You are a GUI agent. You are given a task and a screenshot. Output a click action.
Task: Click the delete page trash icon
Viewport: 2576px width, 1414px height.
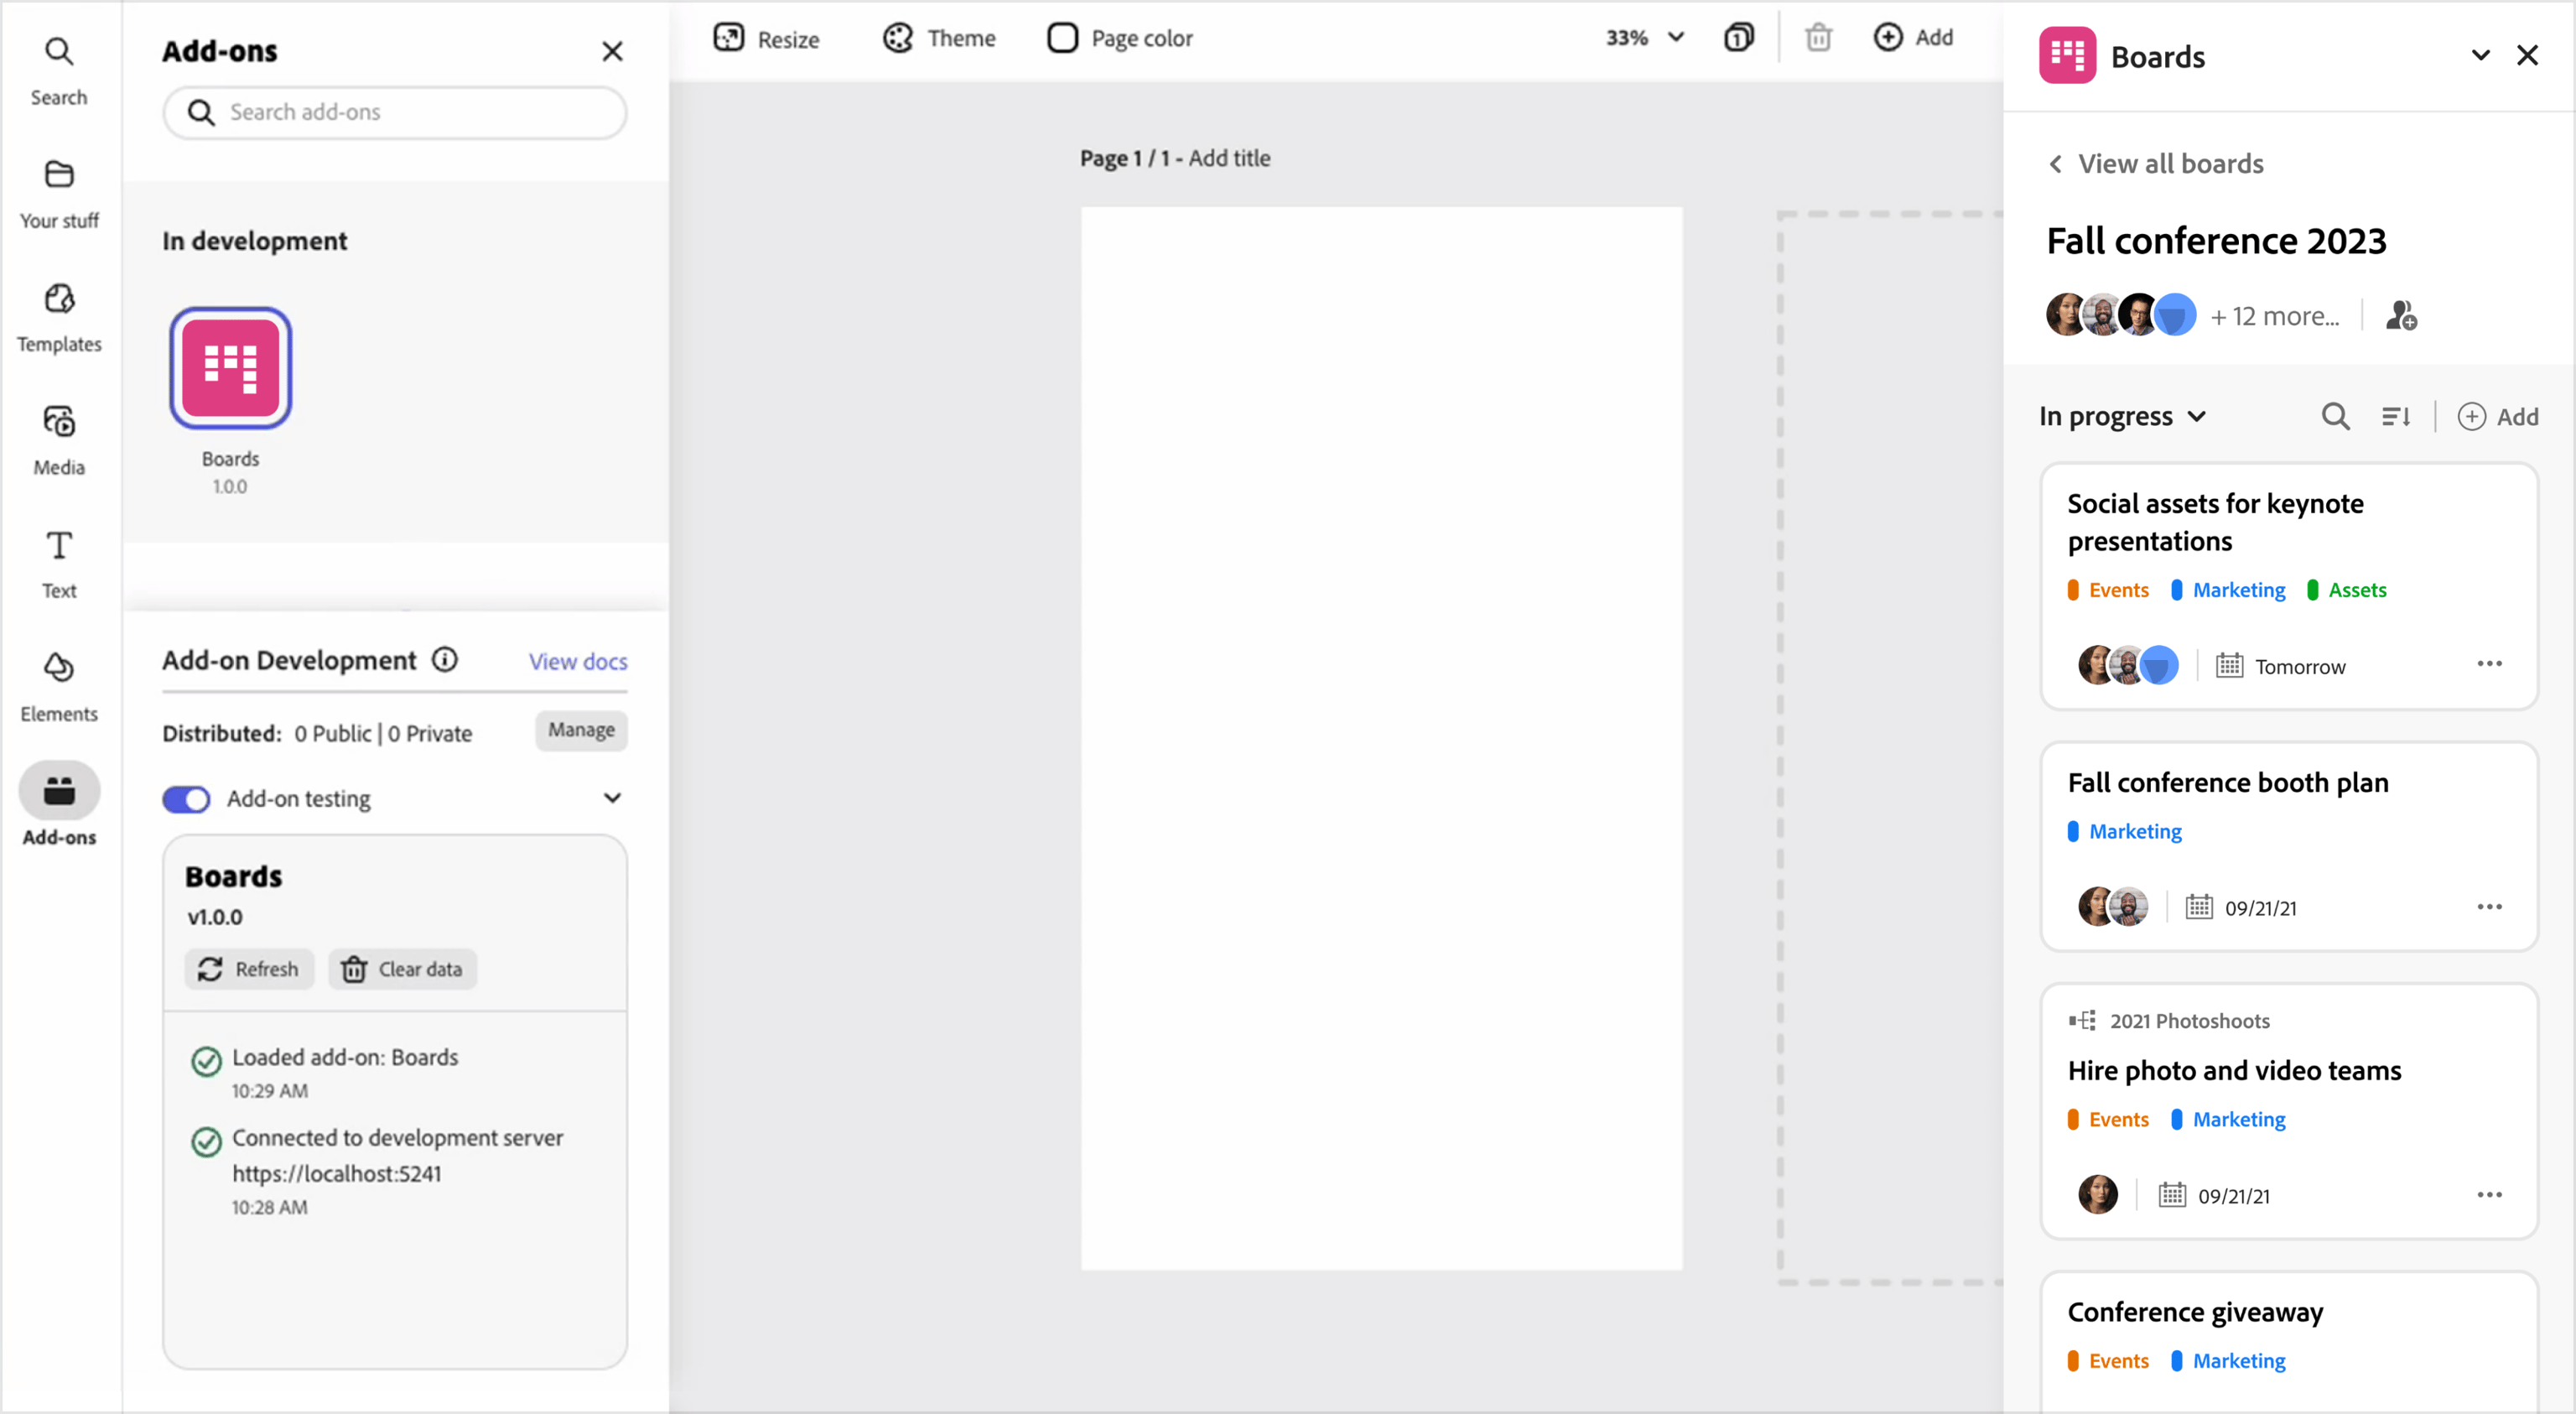click(1818, 38)
